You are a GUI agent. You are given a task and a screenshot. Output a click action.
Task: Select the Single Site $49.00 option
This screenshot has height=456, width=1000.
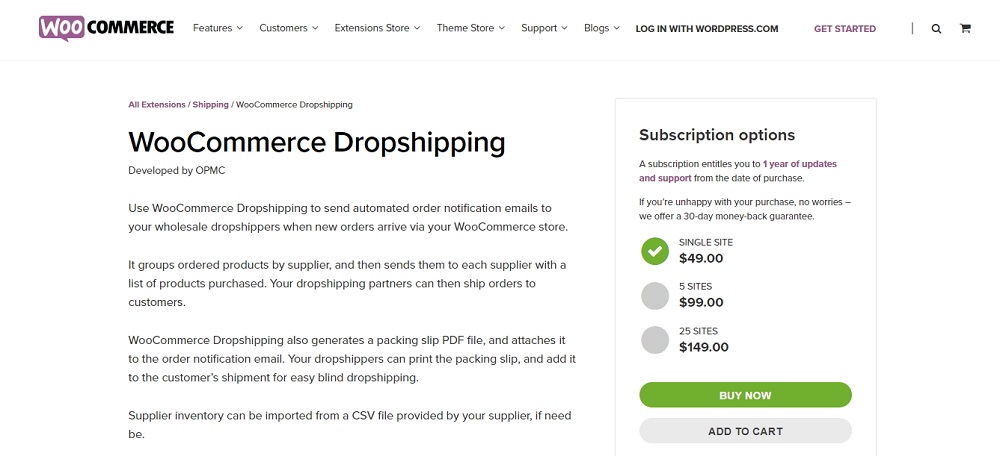(655, 251)
